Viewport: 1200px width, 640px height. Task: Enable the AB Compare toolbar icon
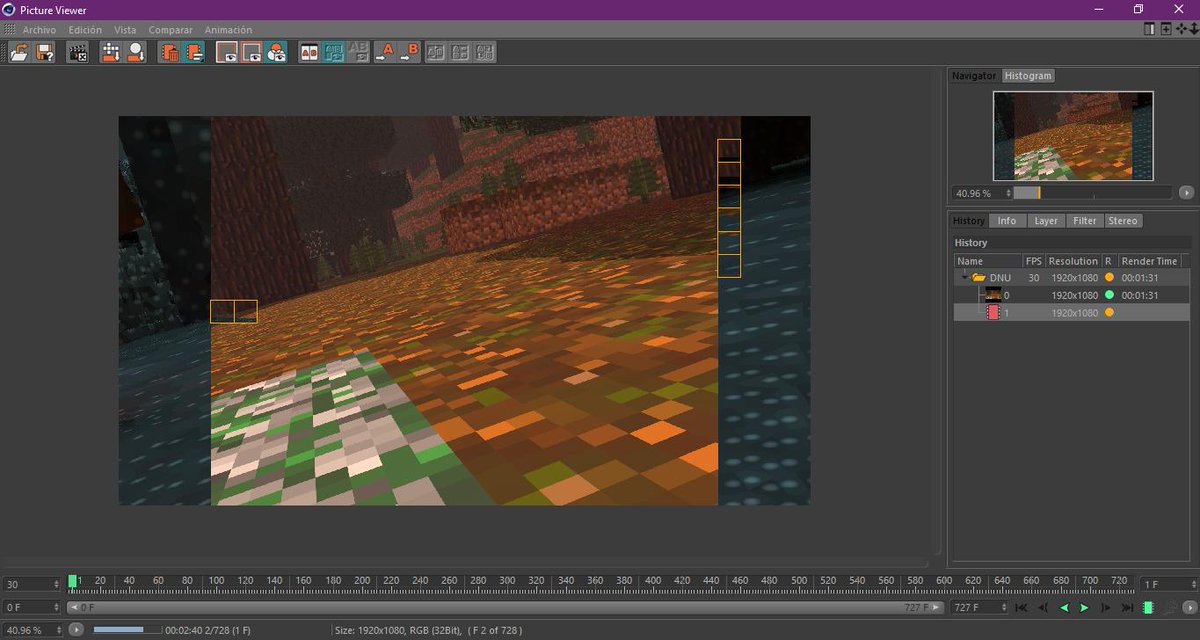coord(310,52)
